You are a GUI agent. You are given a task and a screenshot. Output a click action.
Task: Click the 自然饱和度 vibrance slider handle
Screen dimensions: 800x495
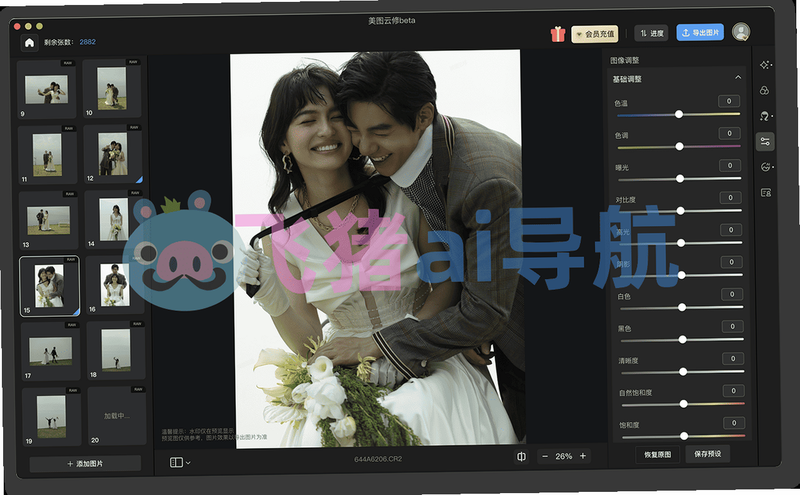pos(683,404)
